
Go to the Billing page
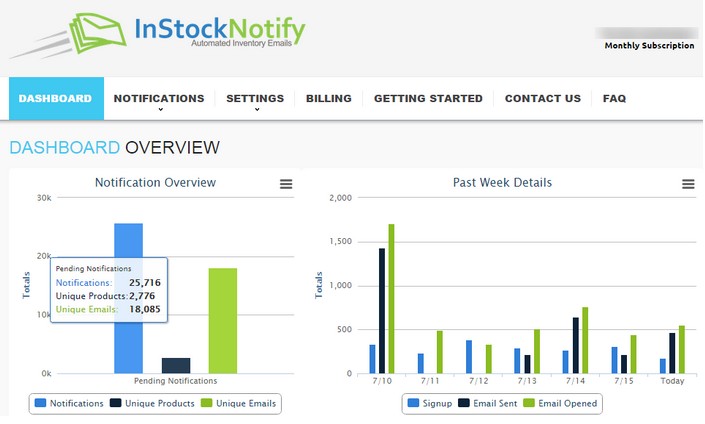click(328, 99)
